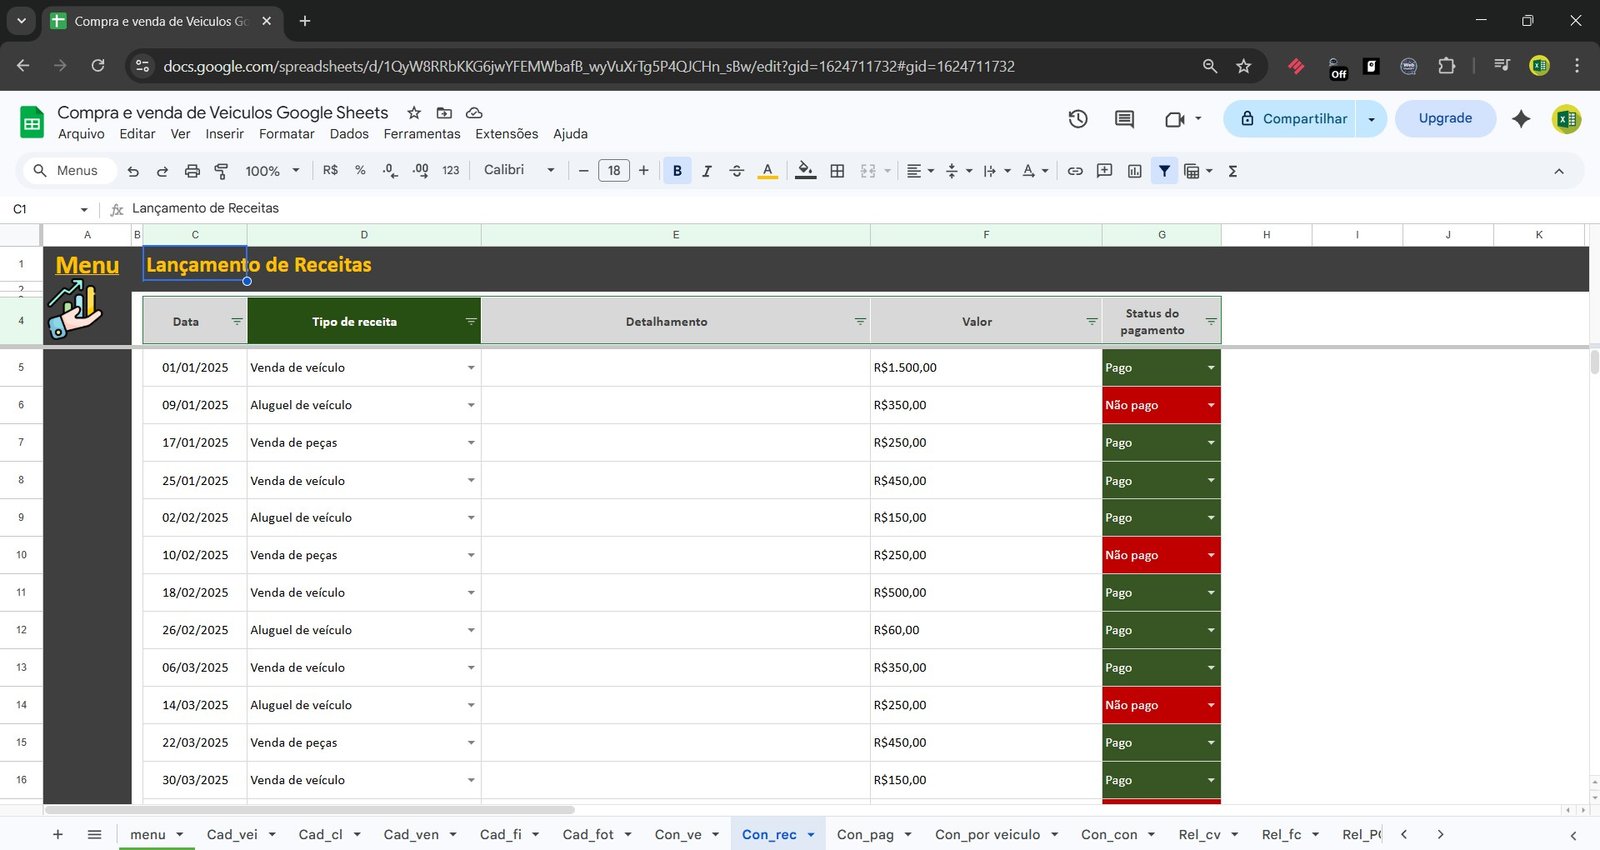Click the functions sigma icon

point(1233,171)
